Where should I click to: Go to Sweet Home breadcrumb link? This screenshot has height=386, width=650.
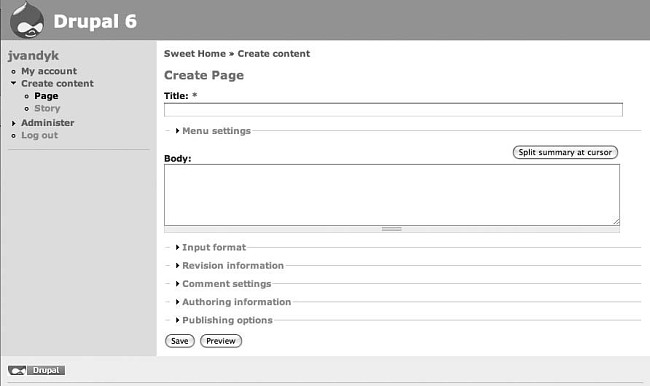click(x=195, y=54)
